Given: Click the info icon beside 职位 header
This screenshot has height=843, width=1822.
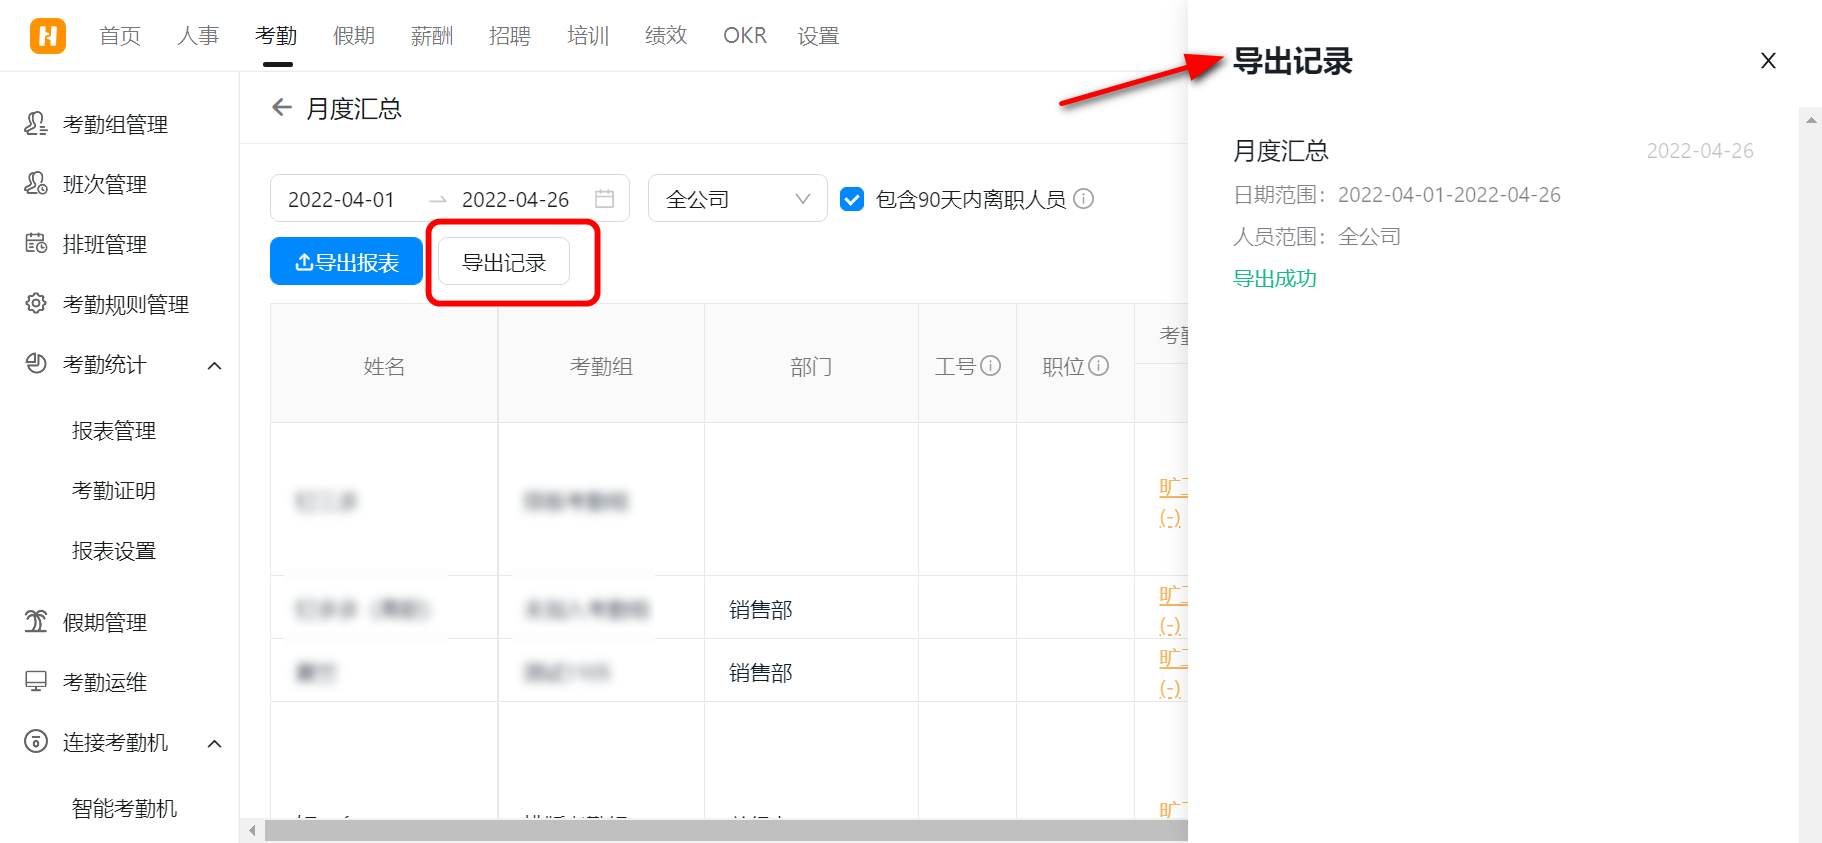Looking at the screenshot, I should pos(1098,366).
